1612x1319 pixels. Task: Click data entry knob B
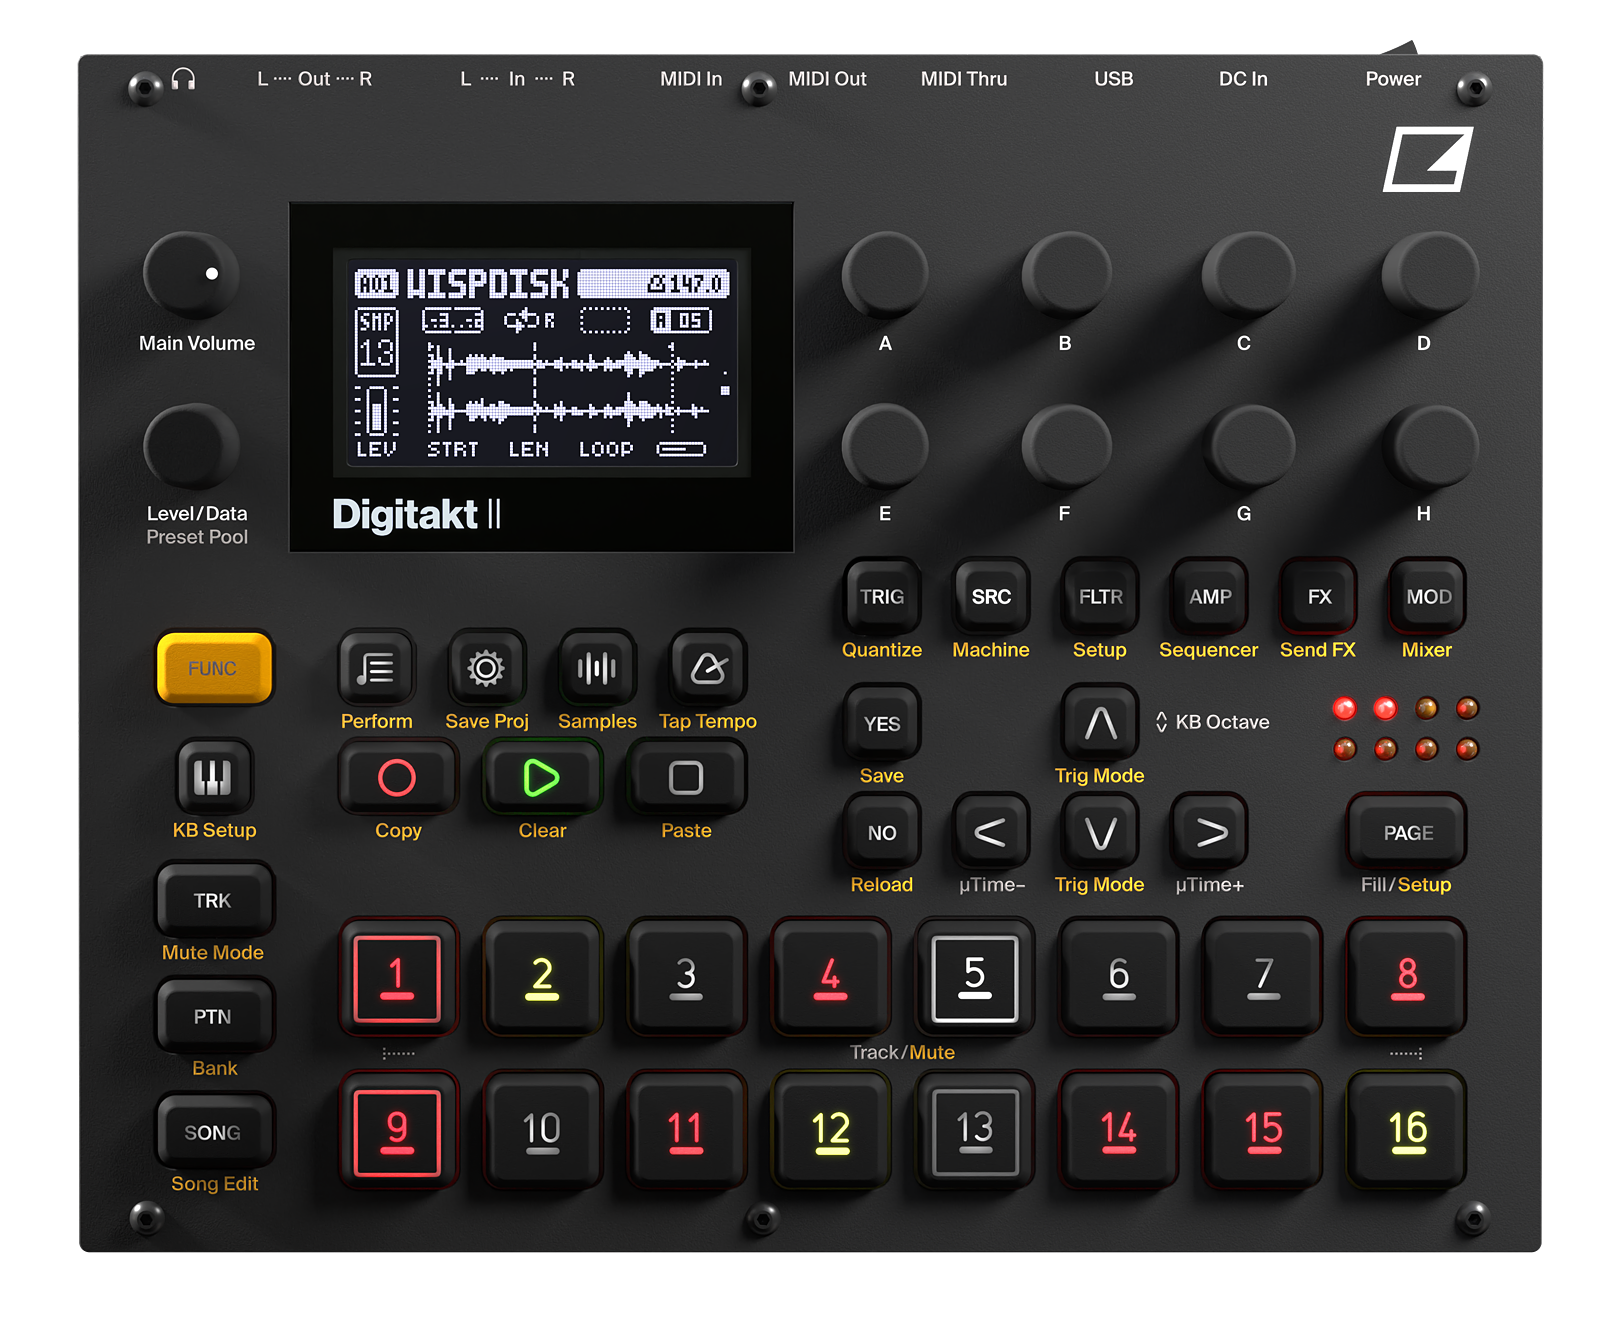(x=1066, y=275)
